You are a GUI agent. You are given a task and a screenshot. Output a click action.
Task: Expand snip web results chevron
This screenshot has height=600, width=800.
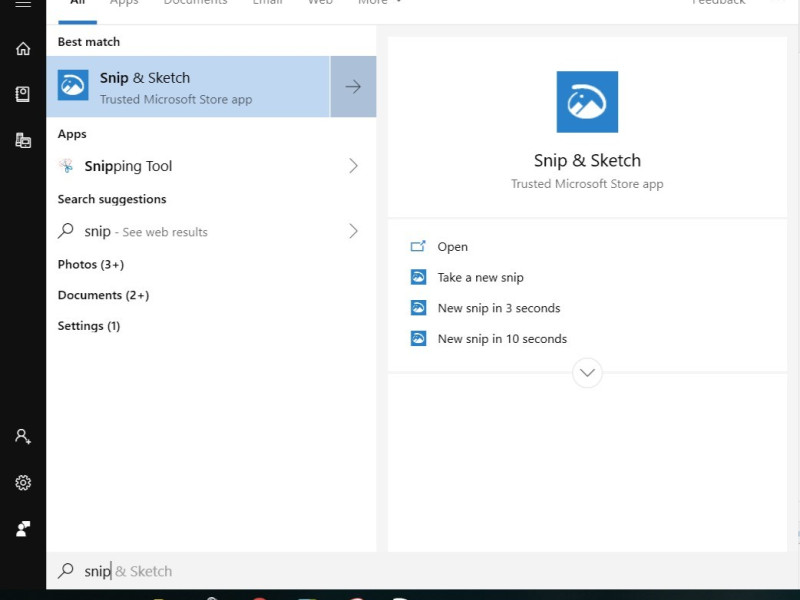coord(353,231)
